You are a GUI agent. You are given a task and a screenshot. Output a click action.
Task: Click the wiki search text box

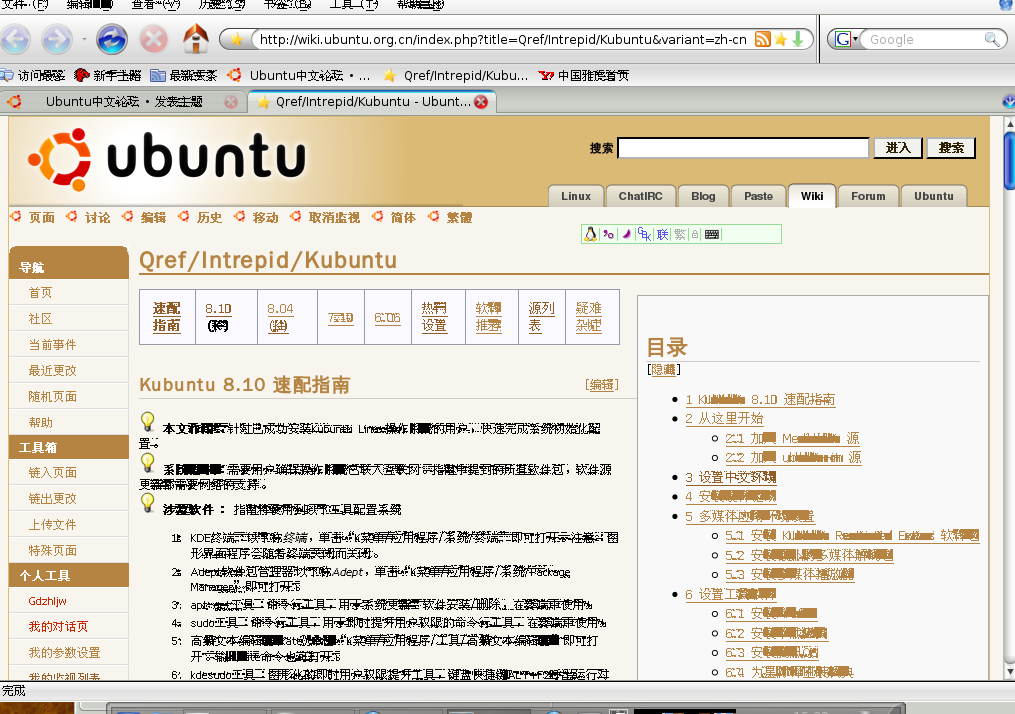pos(743,148)
